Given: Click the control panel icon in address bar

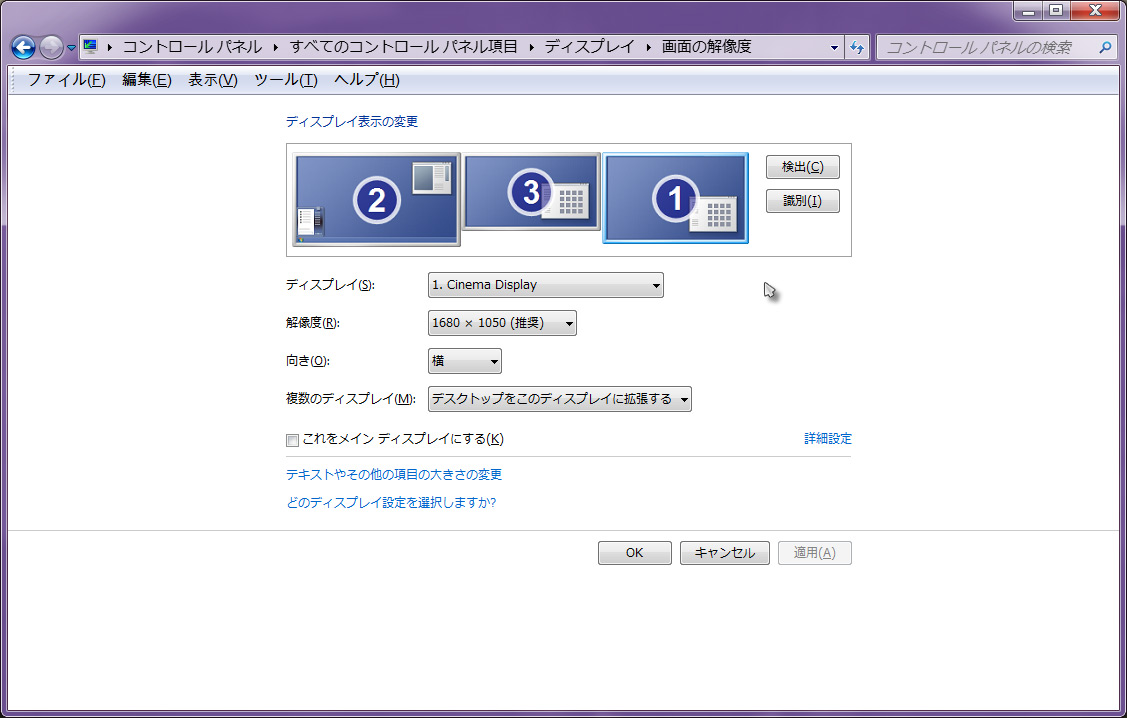Looking at the screenshot, I should (x=91, y=47).
